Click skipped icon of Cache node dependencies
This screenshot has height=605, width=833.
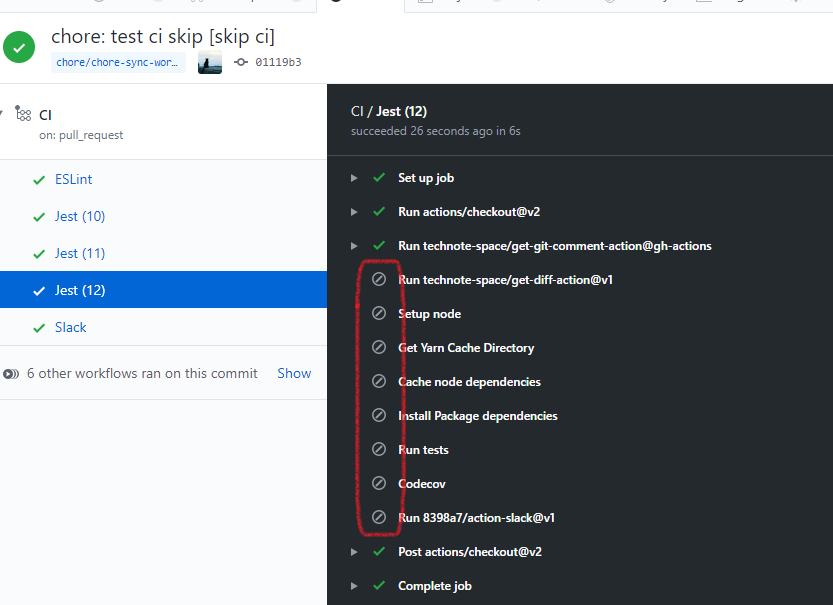[379, 381]
